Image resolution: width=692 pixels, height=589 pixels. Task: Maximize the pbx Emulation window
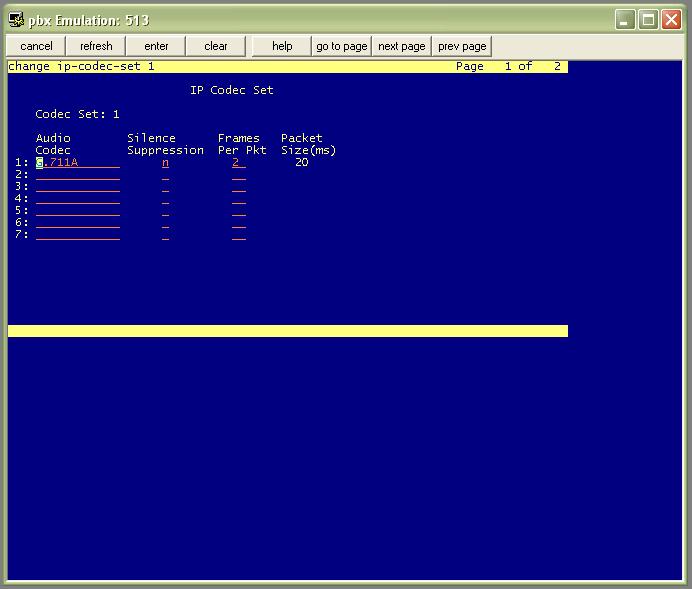648,20
